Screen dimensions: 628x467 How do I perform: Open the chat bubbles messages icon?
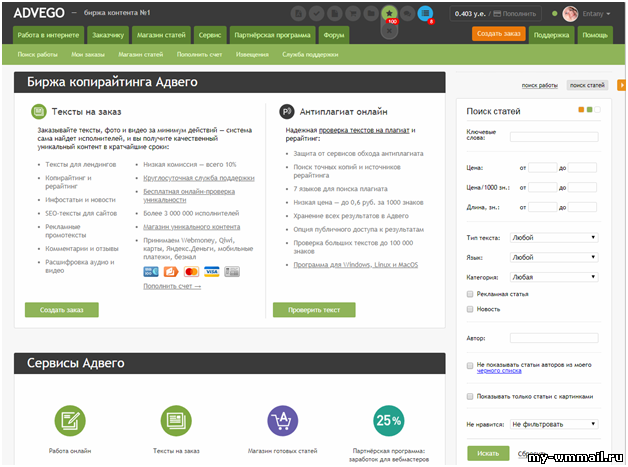pos(407,14)
